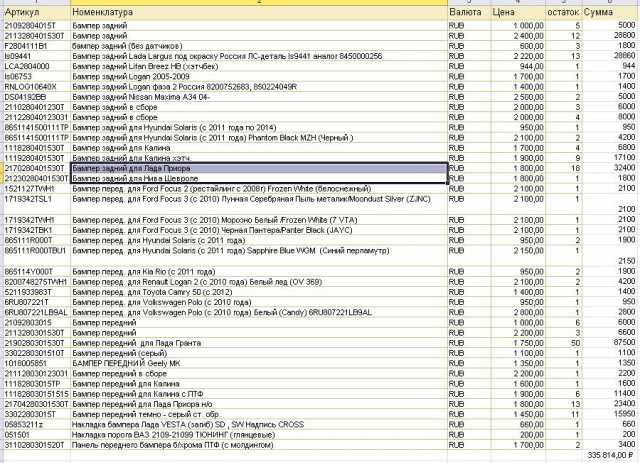
Task: Select cell Бампер задний Lifan Breez HB
Action: 259,66
